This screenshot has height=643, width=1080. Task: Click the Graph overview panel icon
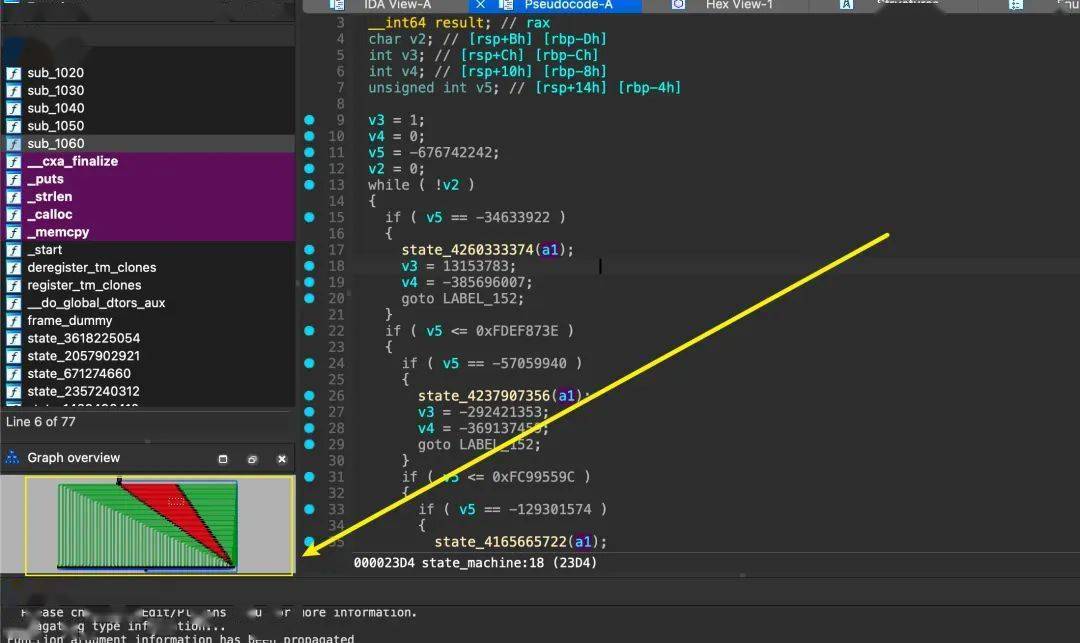(12, 457)
